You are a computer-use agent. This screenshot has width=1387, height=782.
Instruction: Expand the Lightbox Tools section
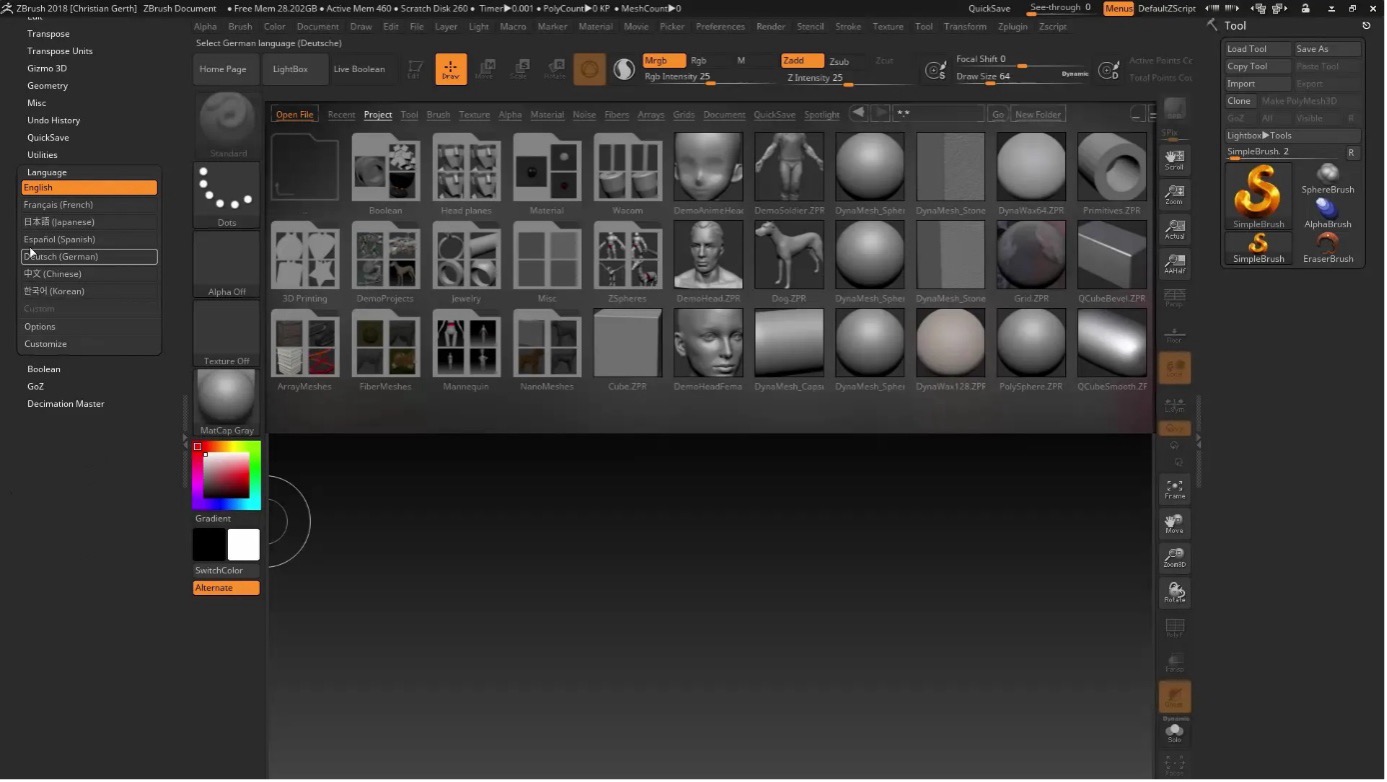[x=1293, y=135]
